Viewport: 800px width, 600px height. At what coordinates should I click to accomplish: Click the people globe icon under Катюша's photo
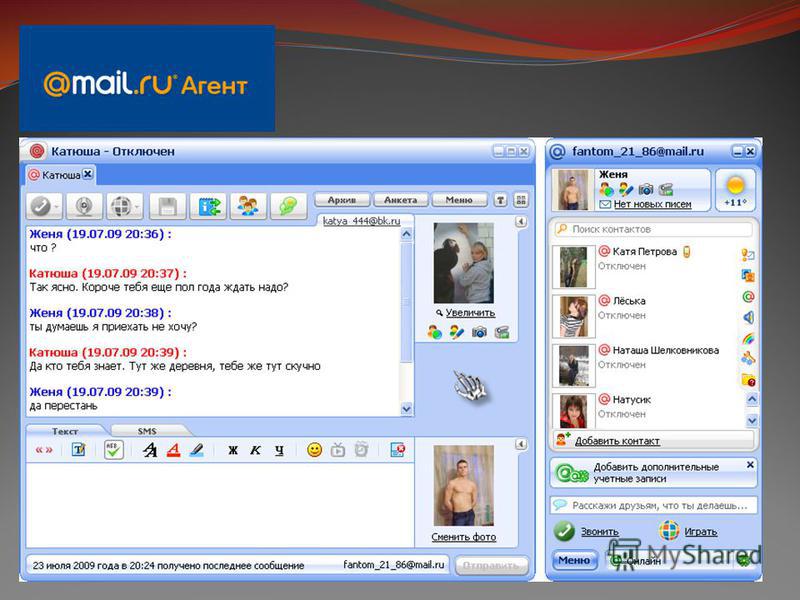[435, 333]
